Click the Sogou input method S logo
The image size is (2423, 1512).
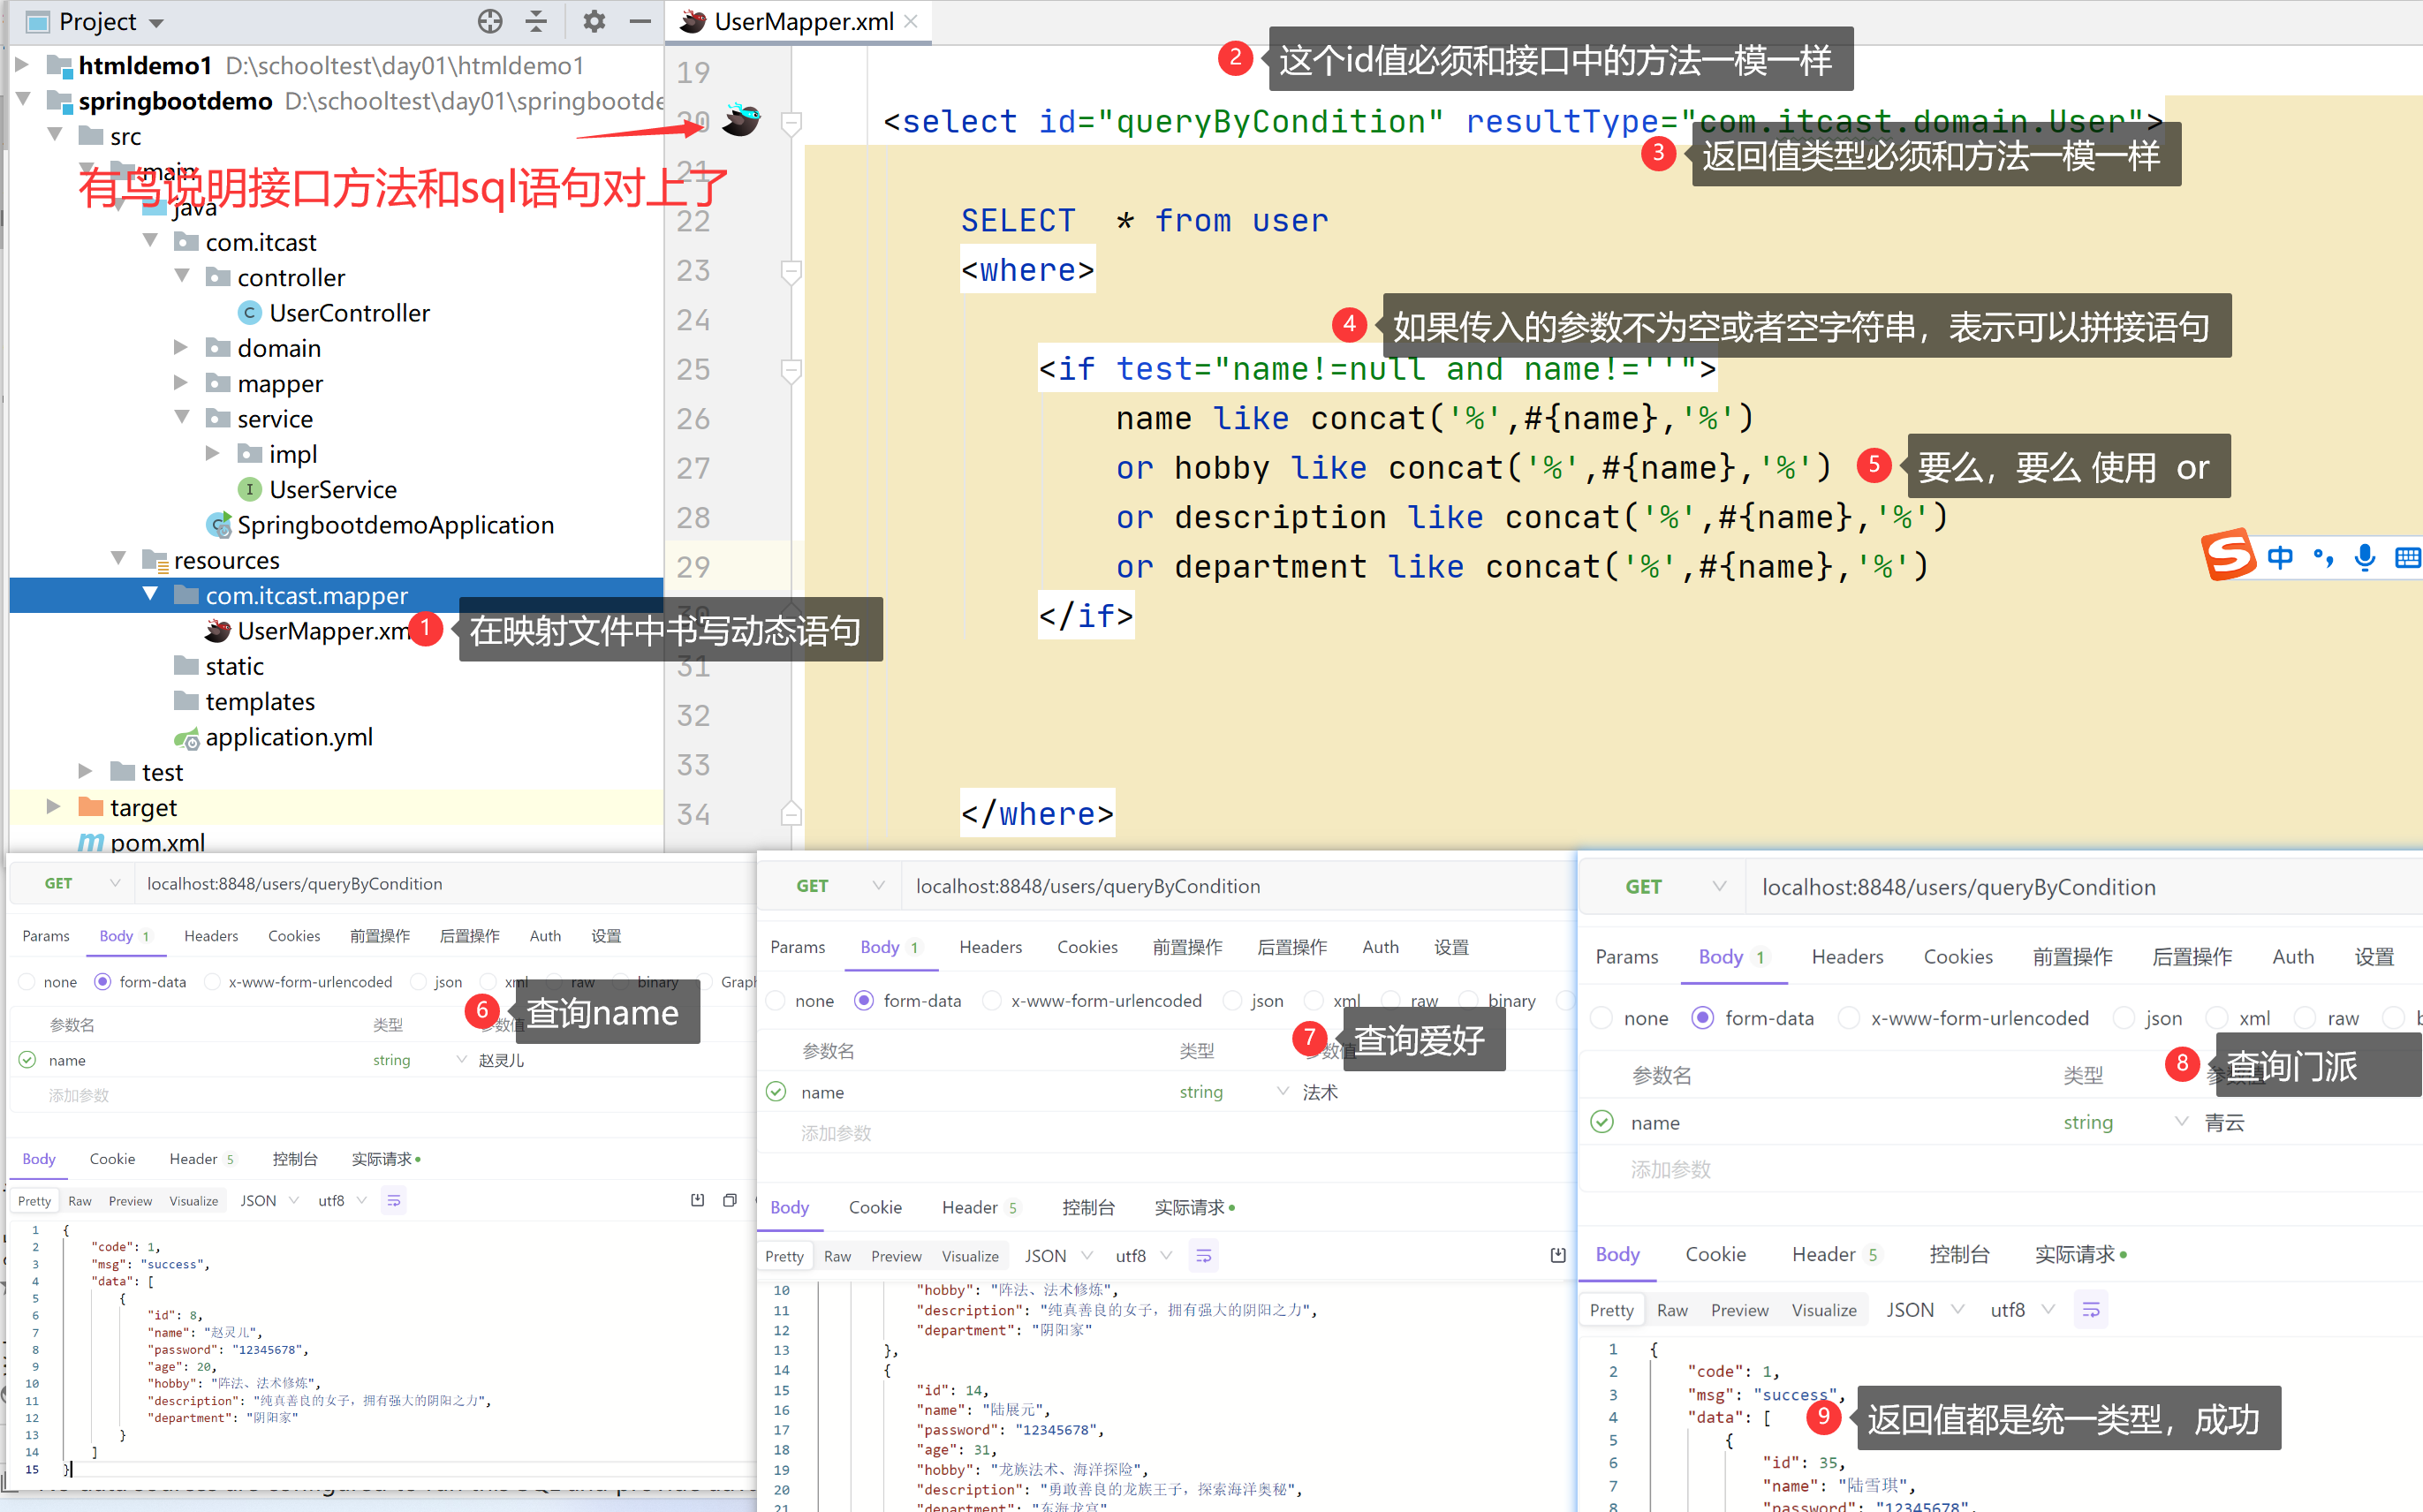2228,555
